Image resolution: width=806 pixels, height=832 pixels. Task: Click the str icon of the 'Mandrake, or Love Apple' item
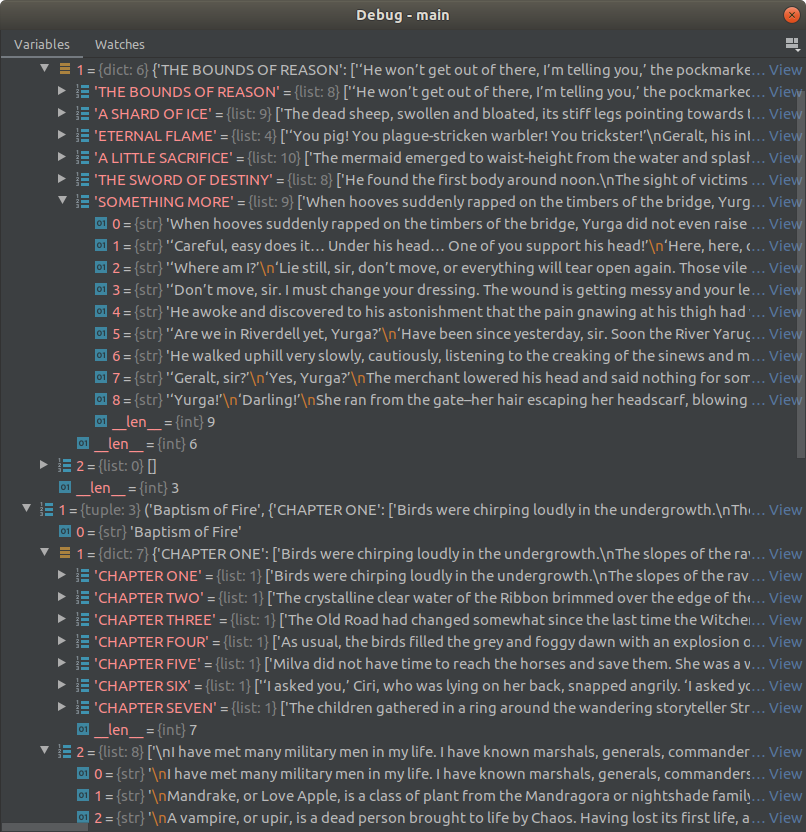coord(83,795)
